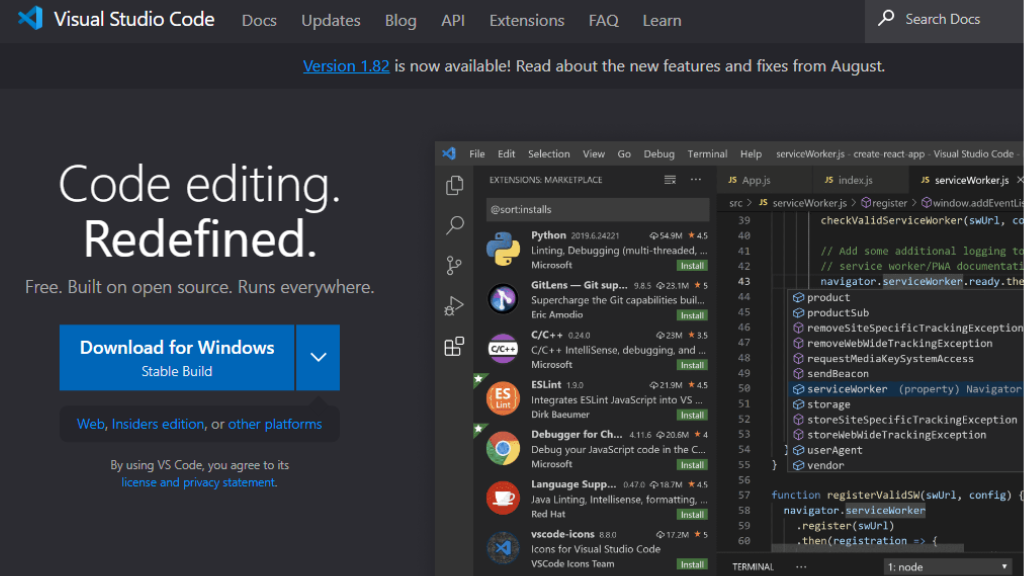Click the C/C++ extension icon

click(503, 349)
